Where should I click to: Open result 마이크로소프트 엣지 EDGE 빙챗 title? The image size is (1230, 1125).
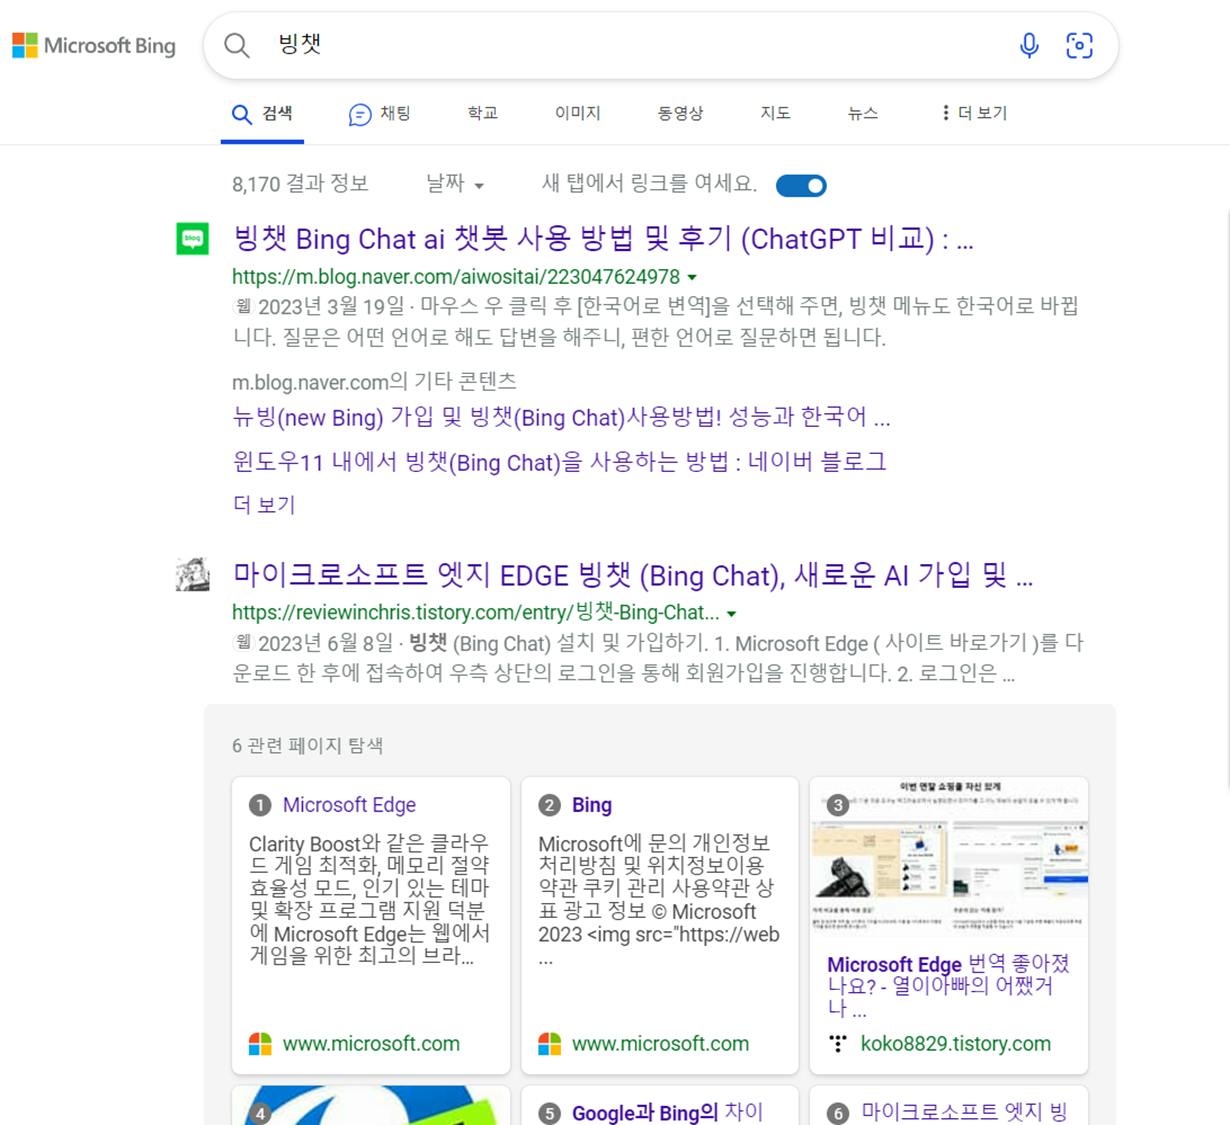coord(633,575)
